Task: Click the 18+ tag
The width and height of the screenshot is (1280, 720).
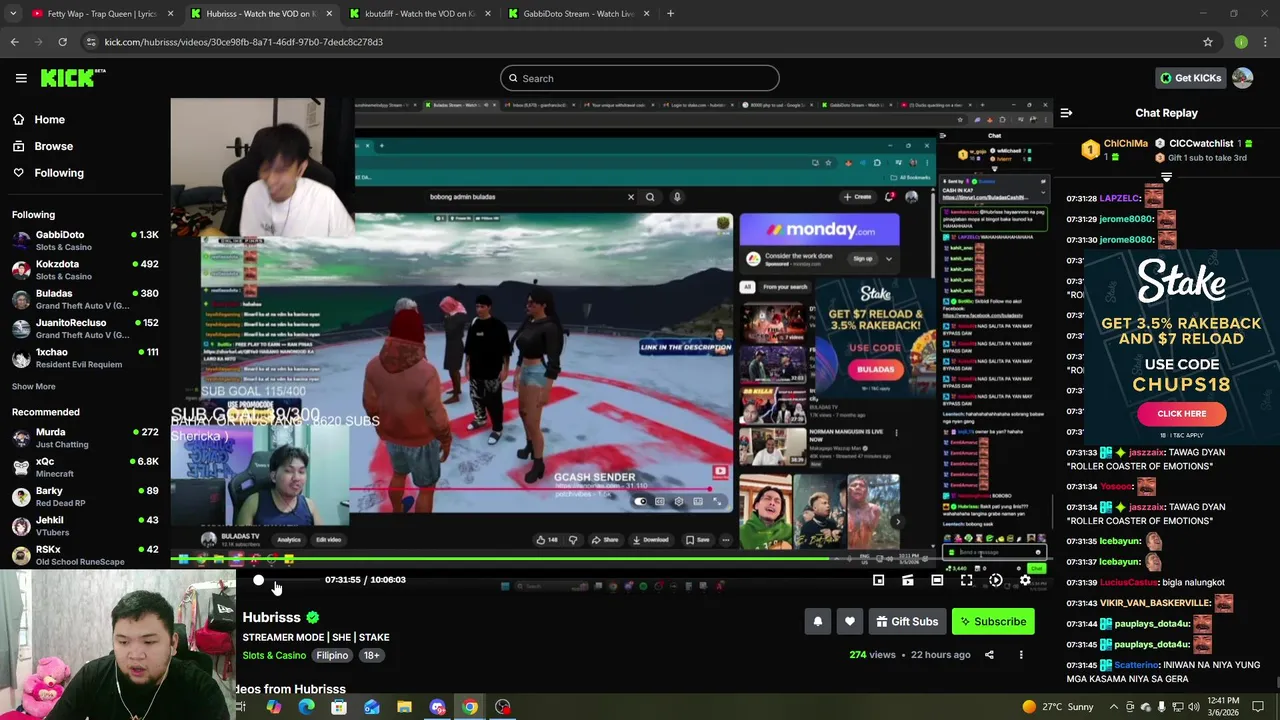Action: 371,655
